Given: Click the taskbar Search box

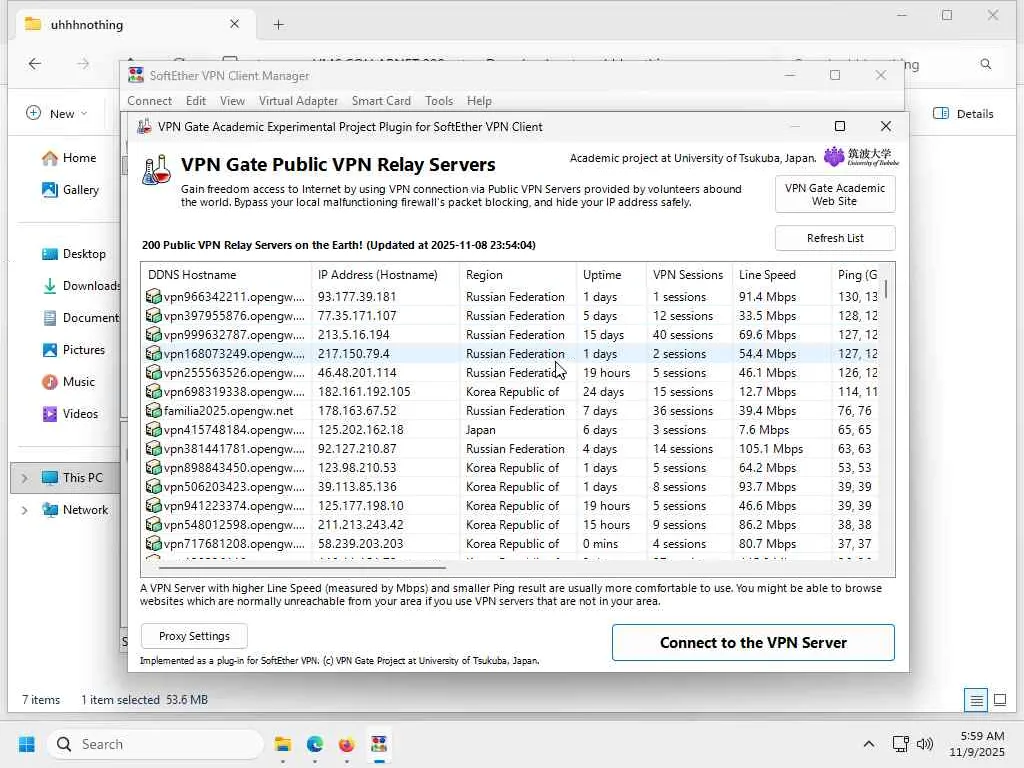Looking at the screenshot, I should pos(155,744).
